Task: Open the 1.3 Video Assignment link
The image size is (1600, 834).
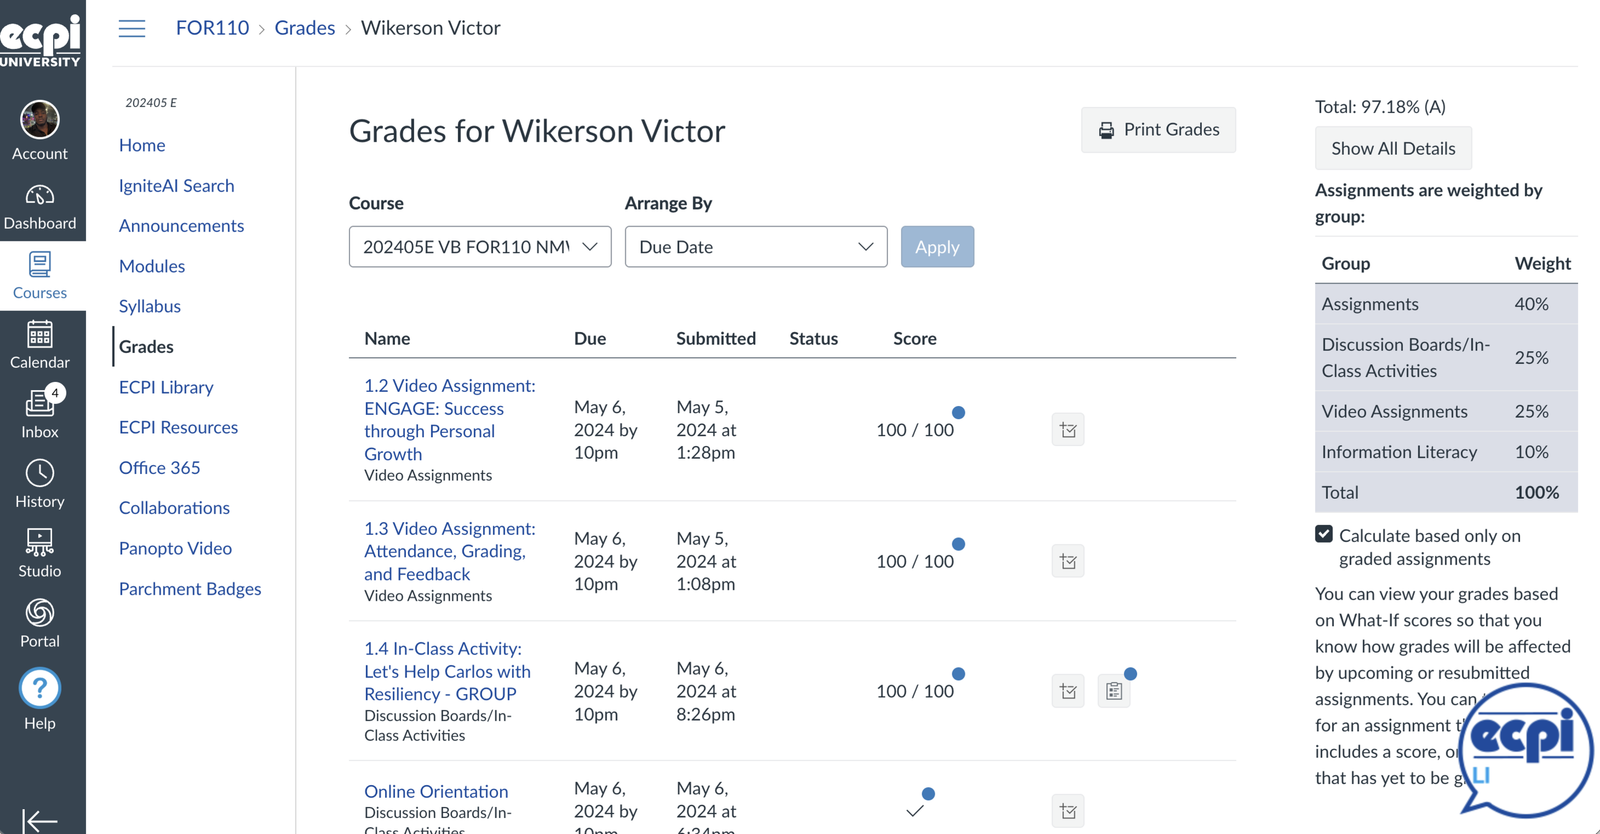Action: pyautogui.click(x=450, y=551)
